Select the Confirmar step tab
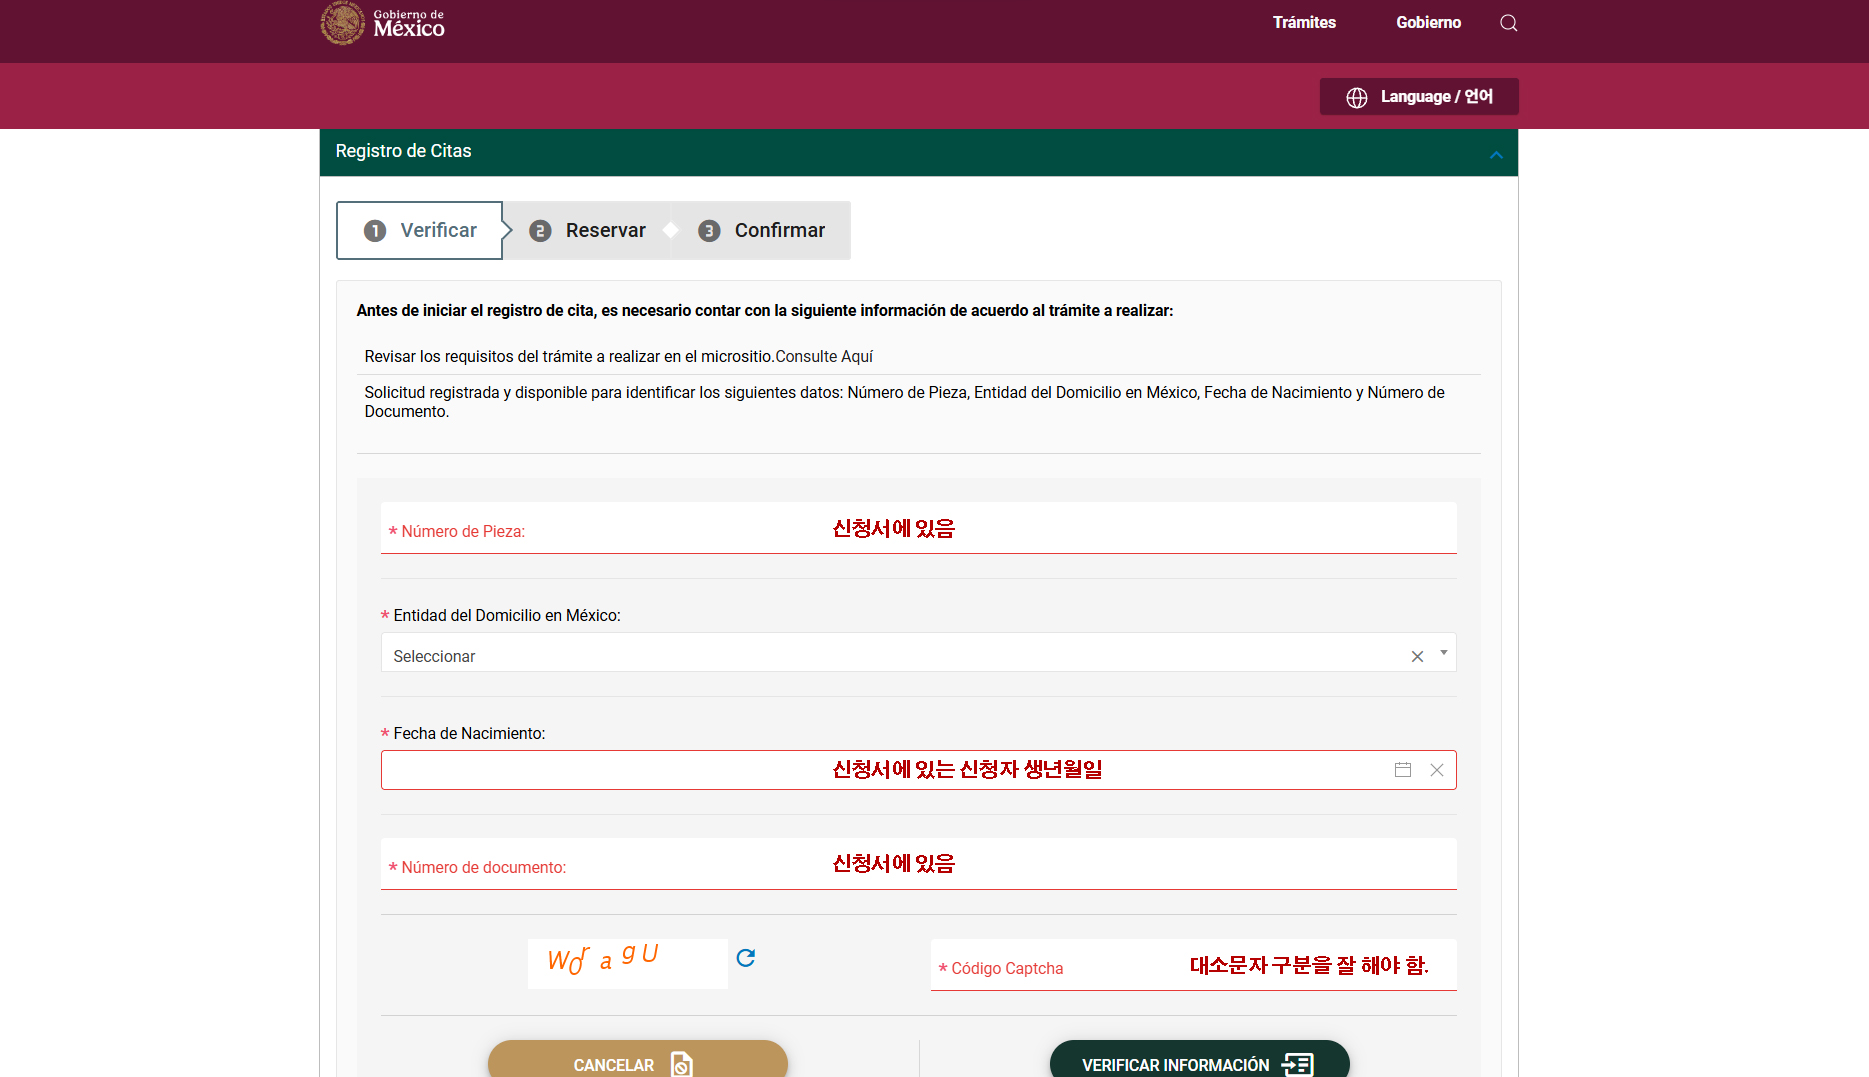 click(x=762, y=230)
